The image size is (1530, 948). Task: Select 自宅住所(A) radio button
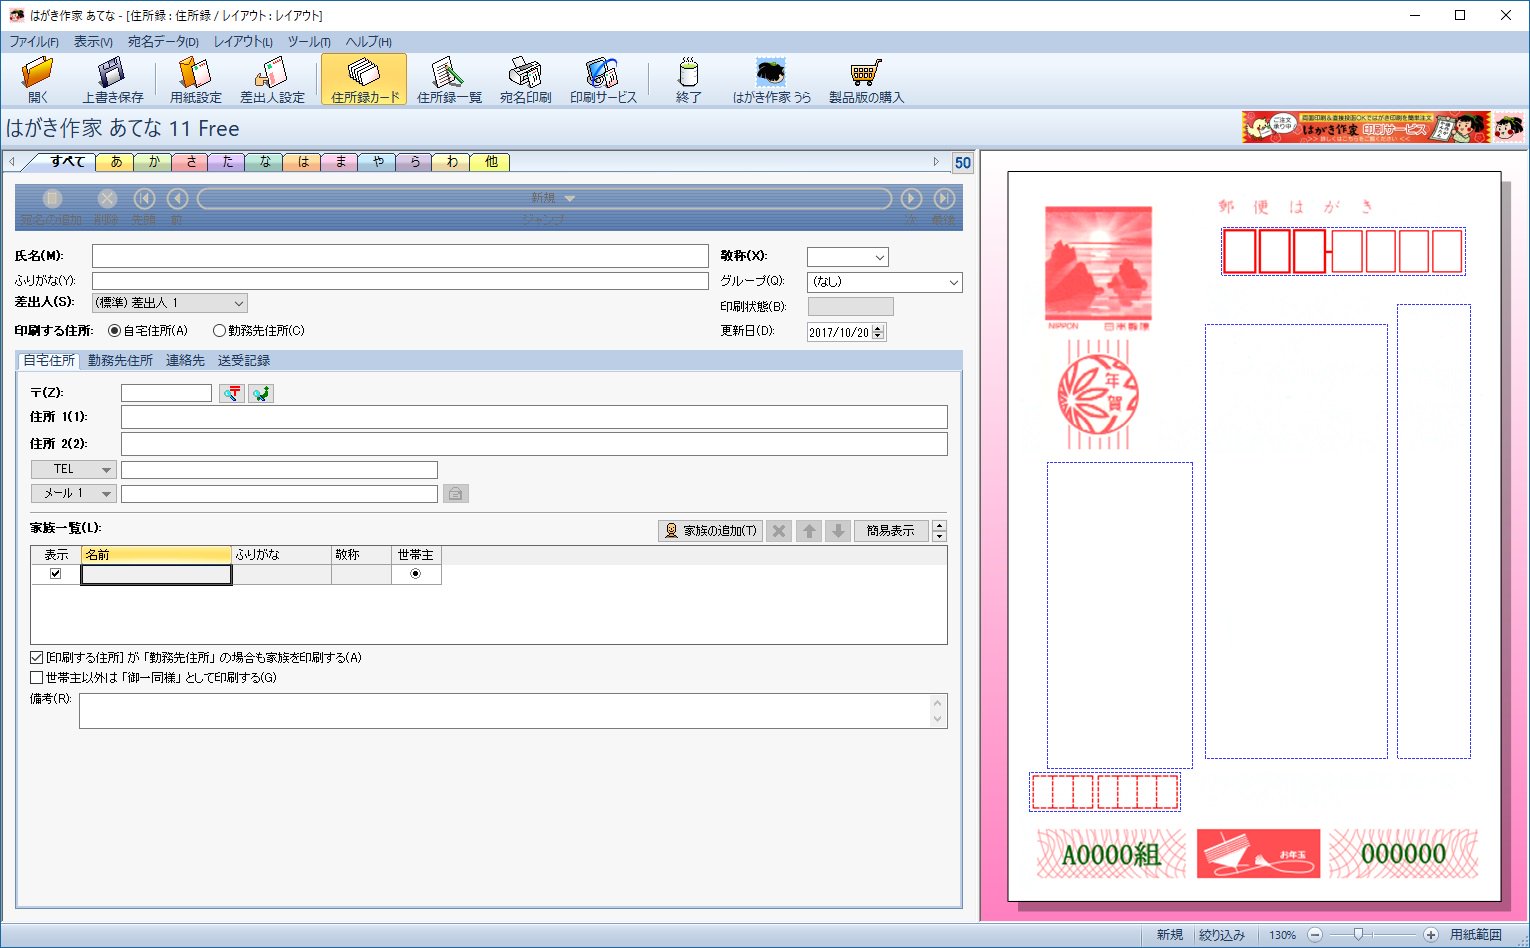pos(114,330)
